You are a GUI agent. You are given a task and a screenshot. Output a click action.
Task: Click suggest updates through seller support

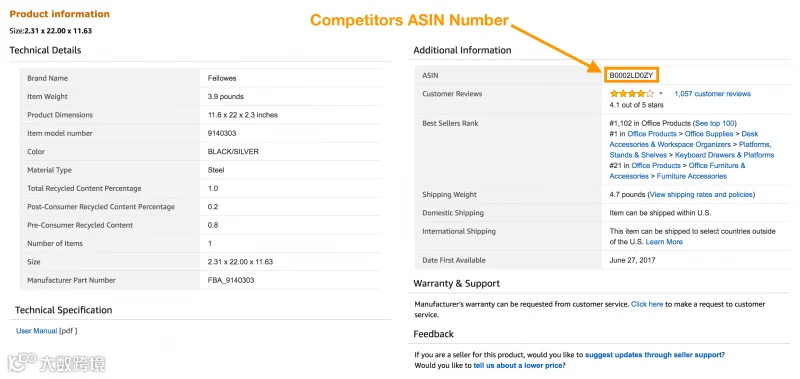[x=654, y=355]
